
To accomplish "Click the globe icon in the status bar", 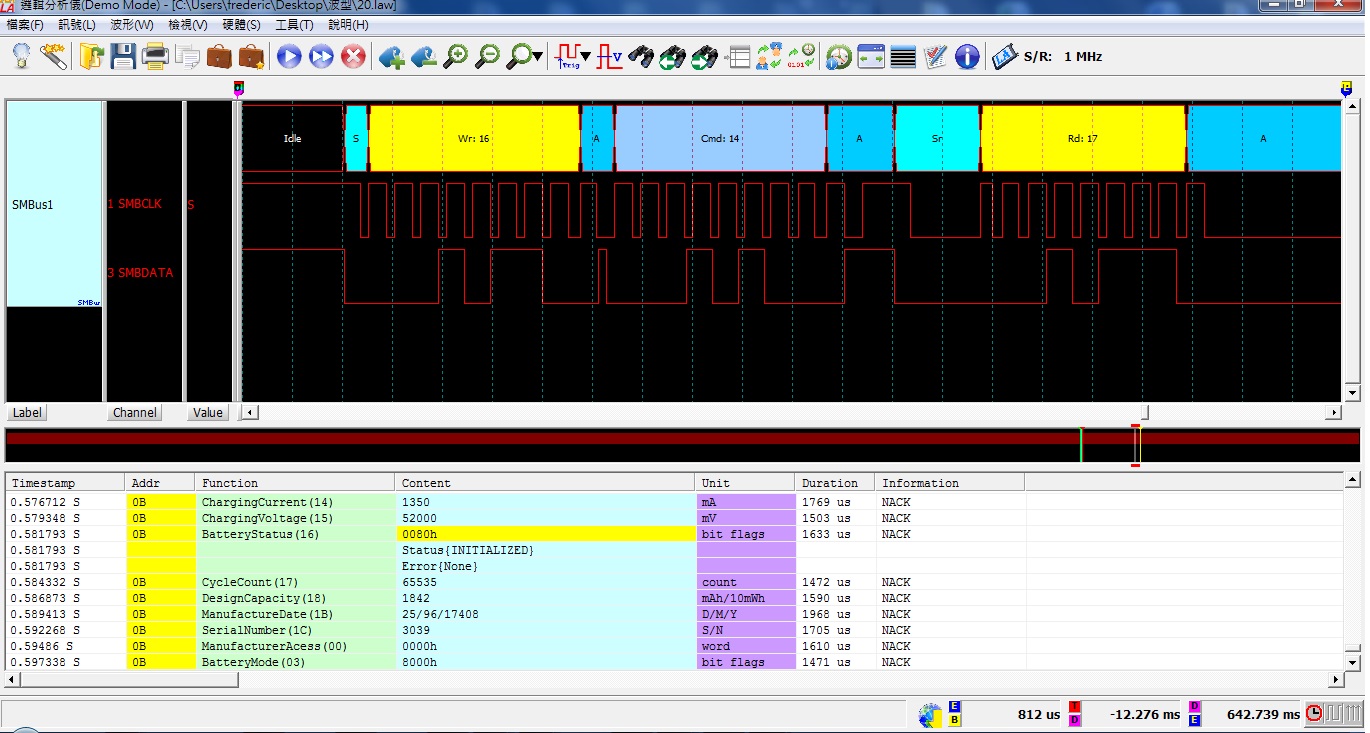I will pos(930,714).
